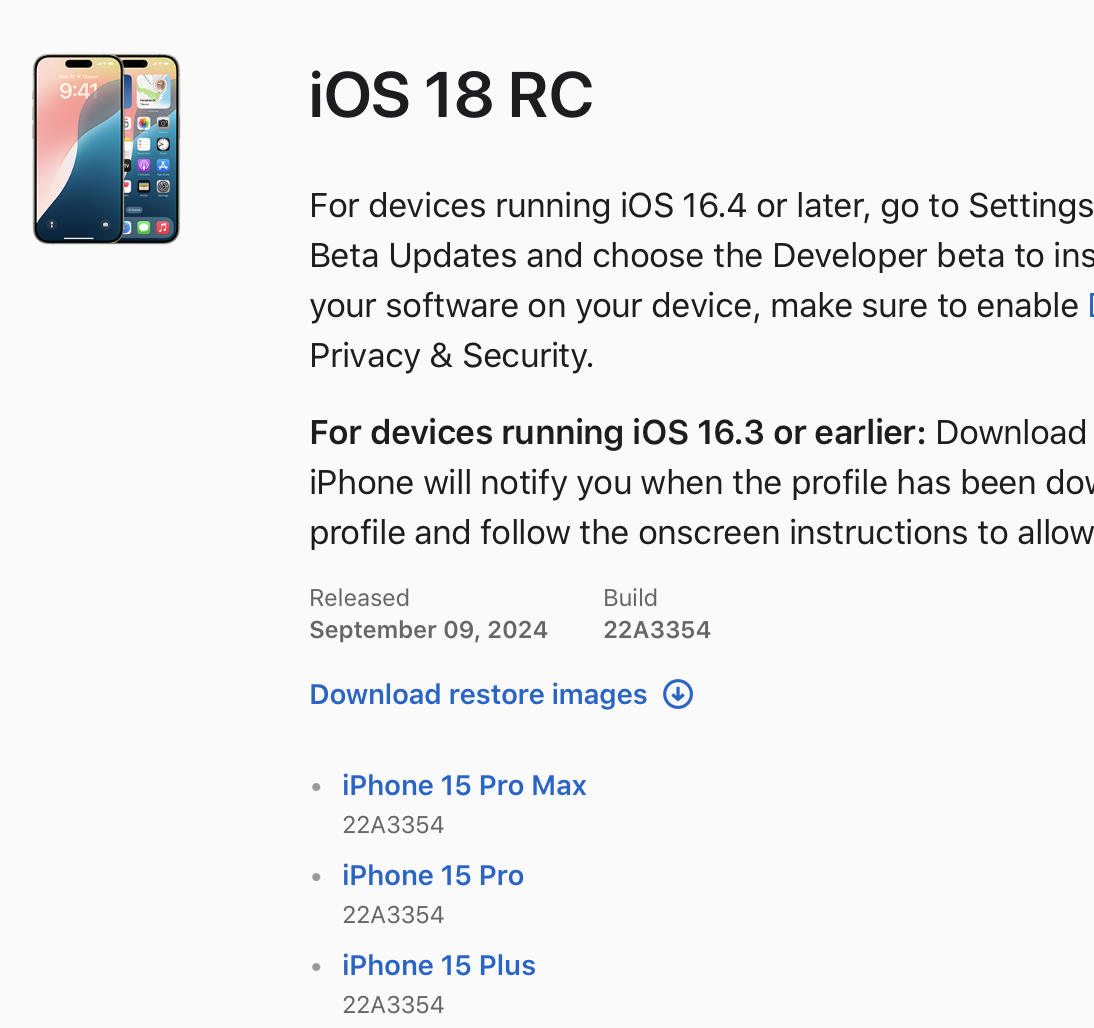
Task: Click the bullet beside iPhone 15 Pro Max
Action: coord(317,787)
